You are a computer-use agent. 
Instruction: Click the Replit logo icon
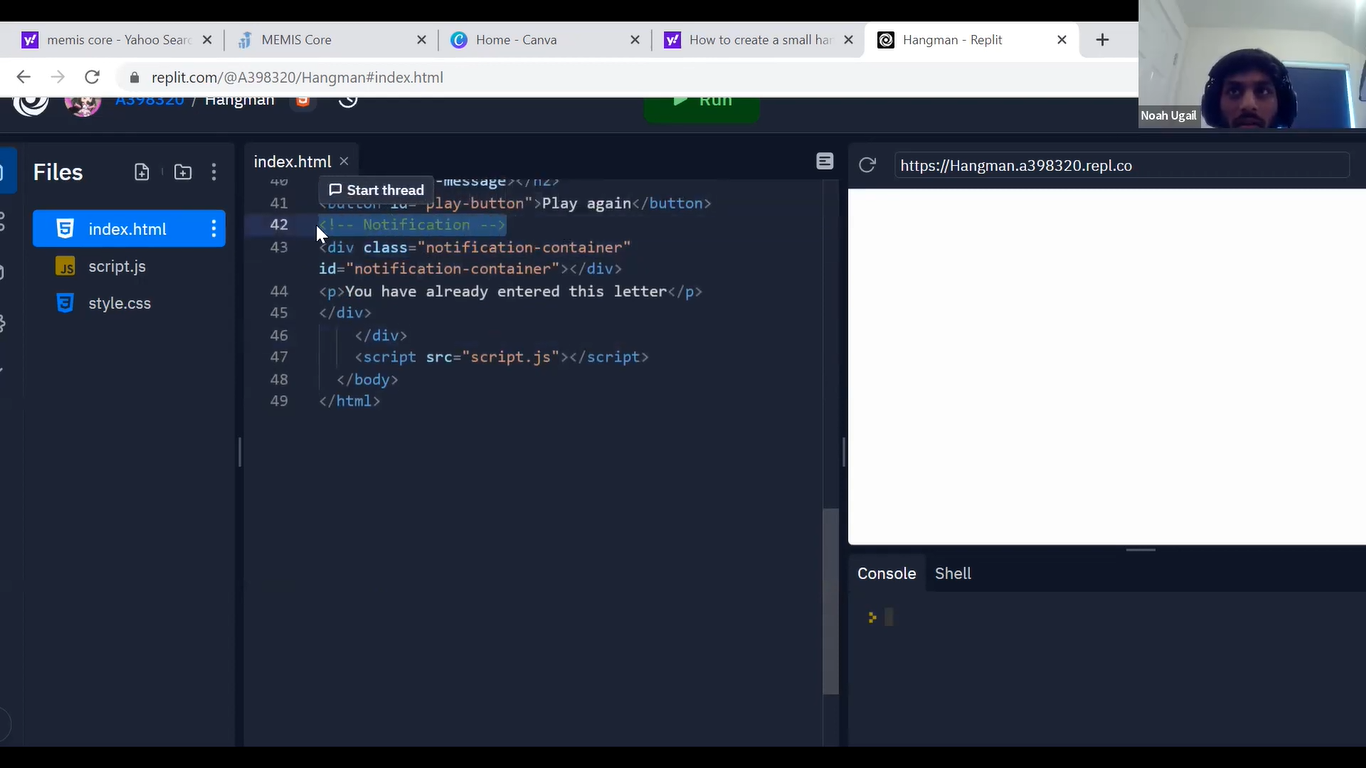pyautogui.click(x=31, y=103)
